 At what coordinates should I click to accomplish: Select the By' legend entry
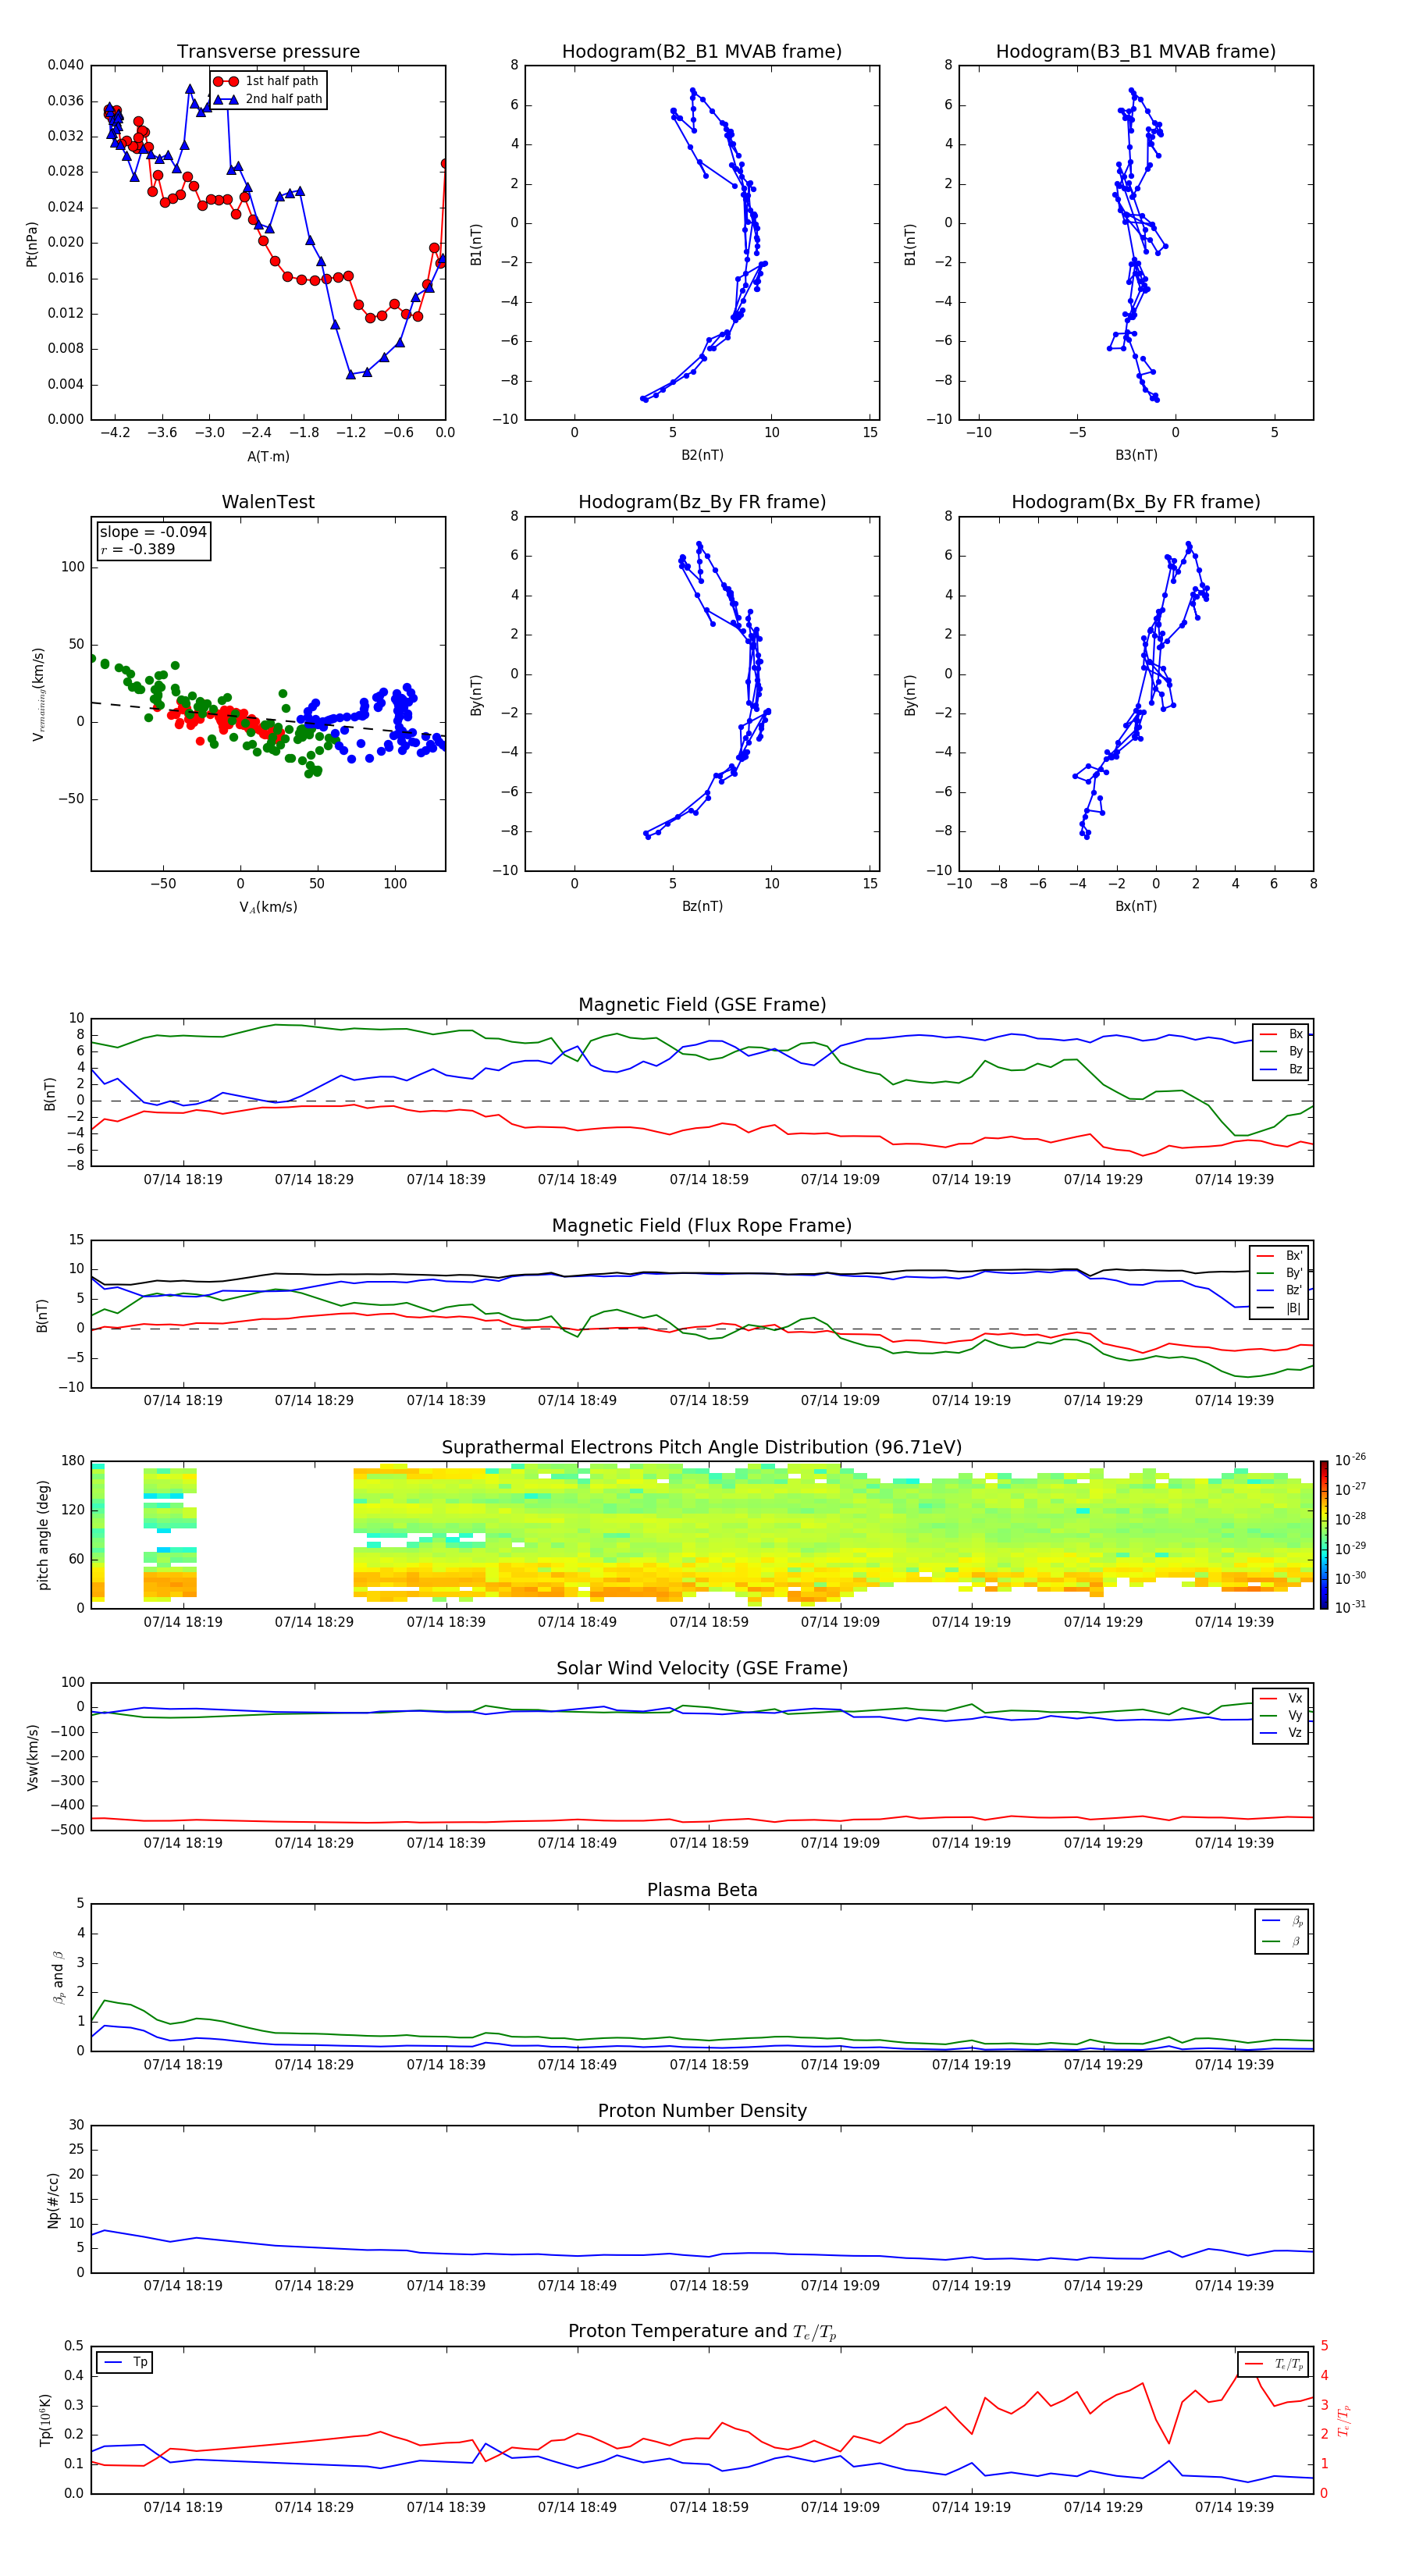coord(1280,1273)
